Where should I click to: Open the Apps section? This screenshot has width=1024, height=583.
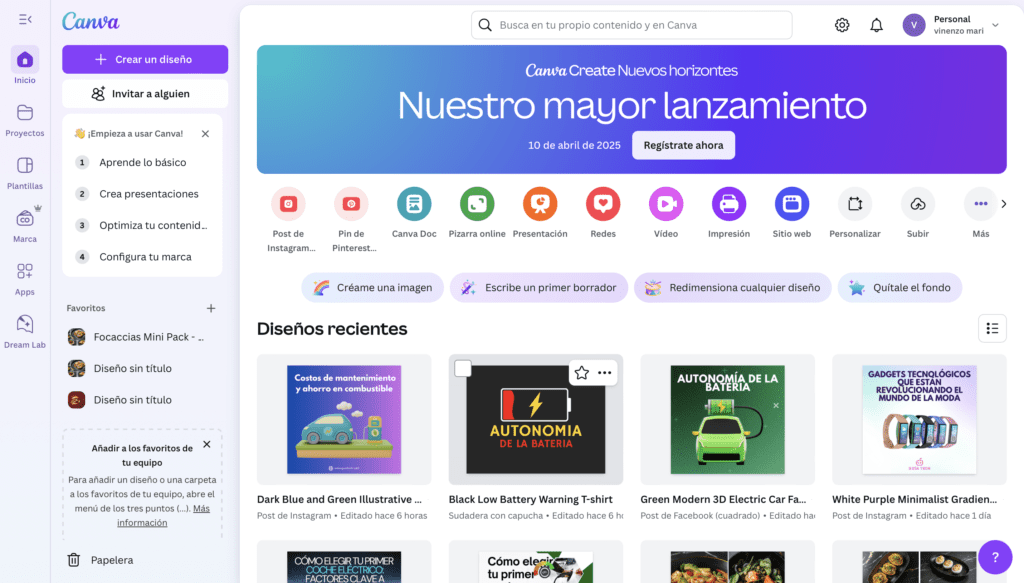tap(25, 279)
